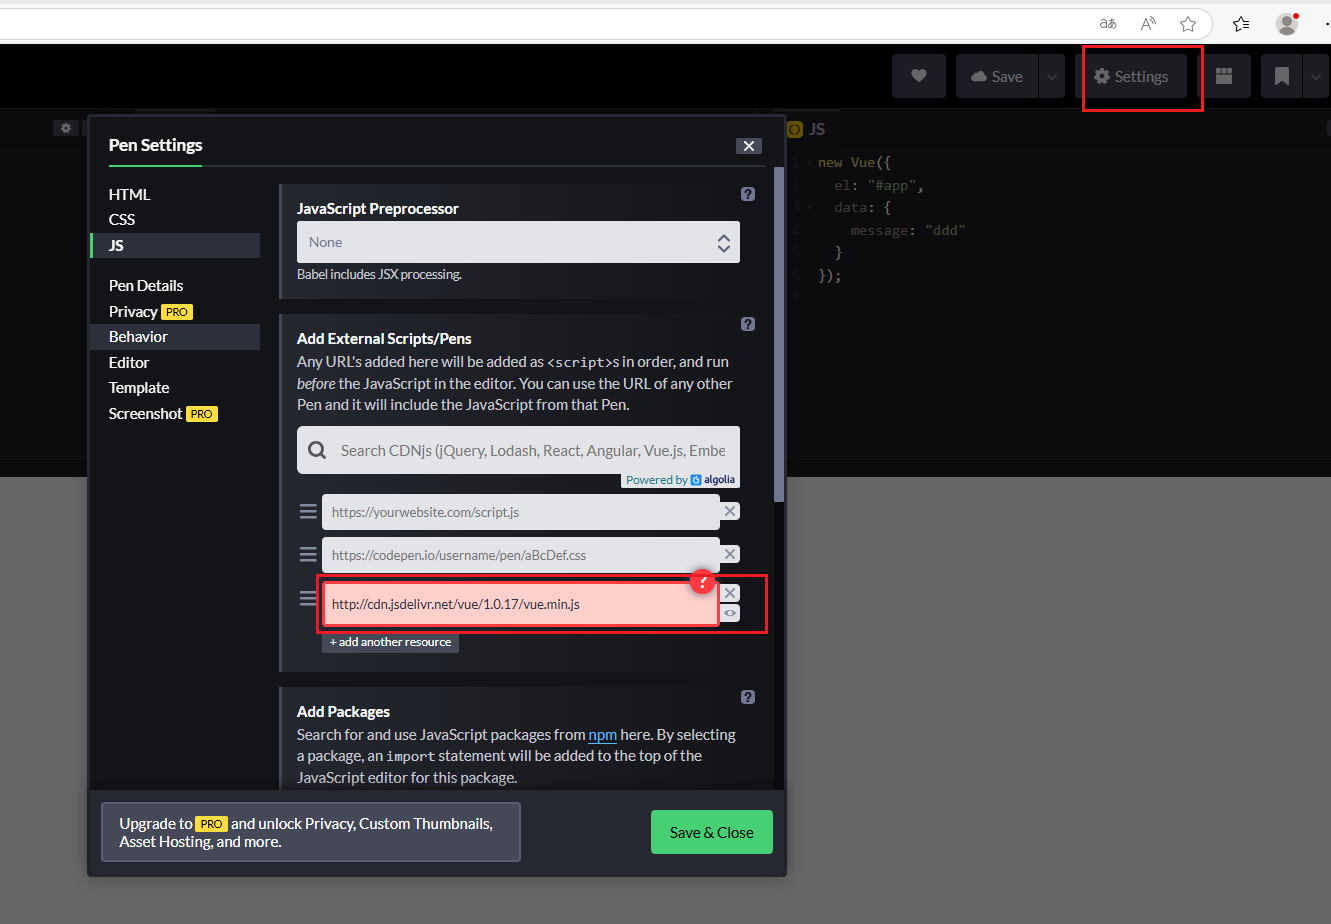The height and width of the screenshot is (924, 1331).
Task: Click 'message: "ddd"' line in JS editor
Action: 907,230
